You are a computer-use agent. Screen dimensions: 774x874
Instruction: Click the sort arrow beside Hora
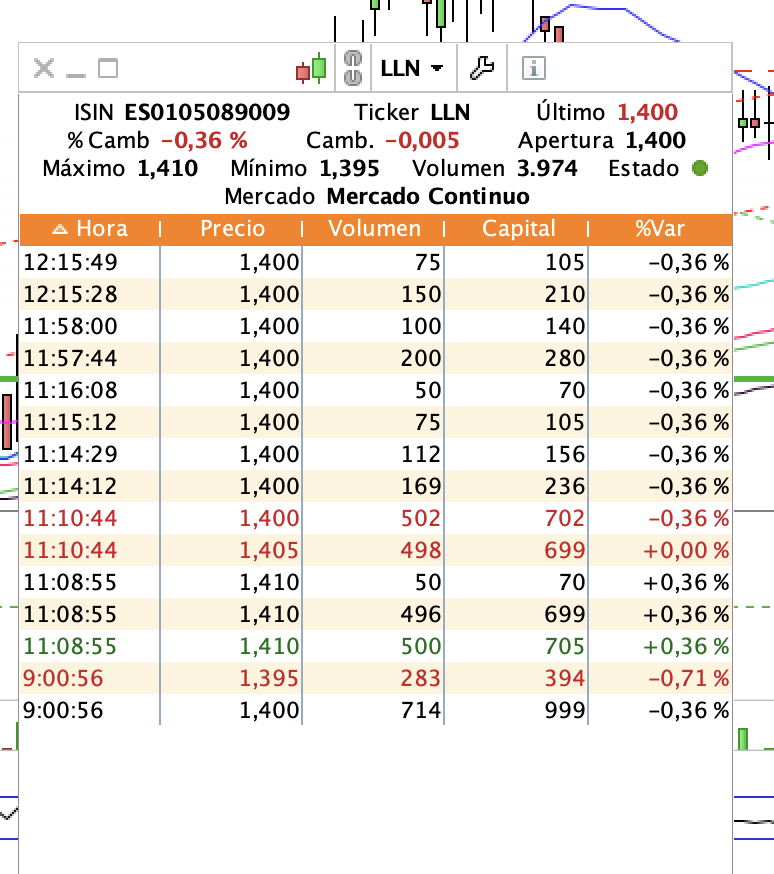pyautogui.click(x=60, y=229)
